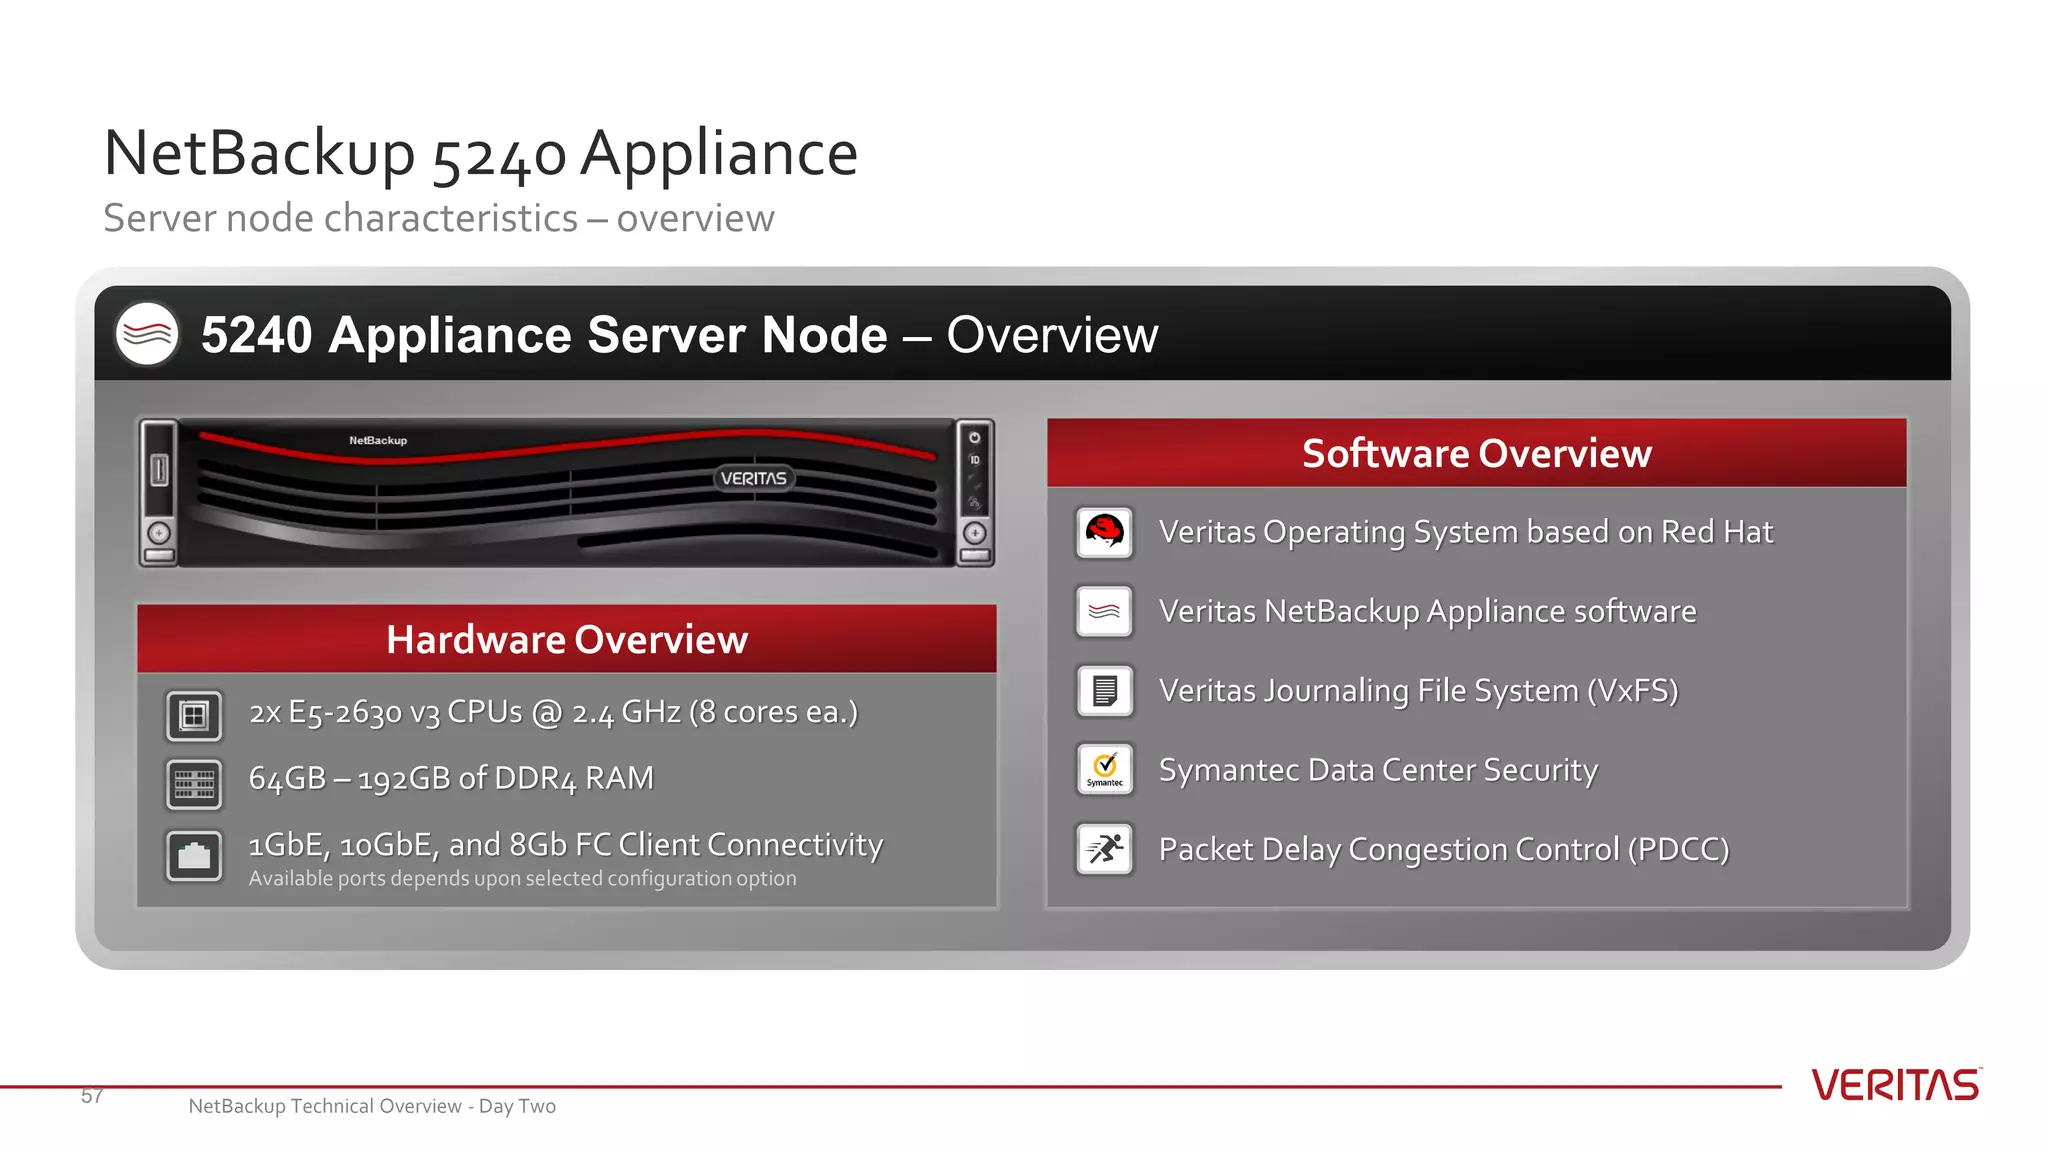2048x1152 pixels.
Task: Click the power button on appliance front
Action: [x=974, y=438]
